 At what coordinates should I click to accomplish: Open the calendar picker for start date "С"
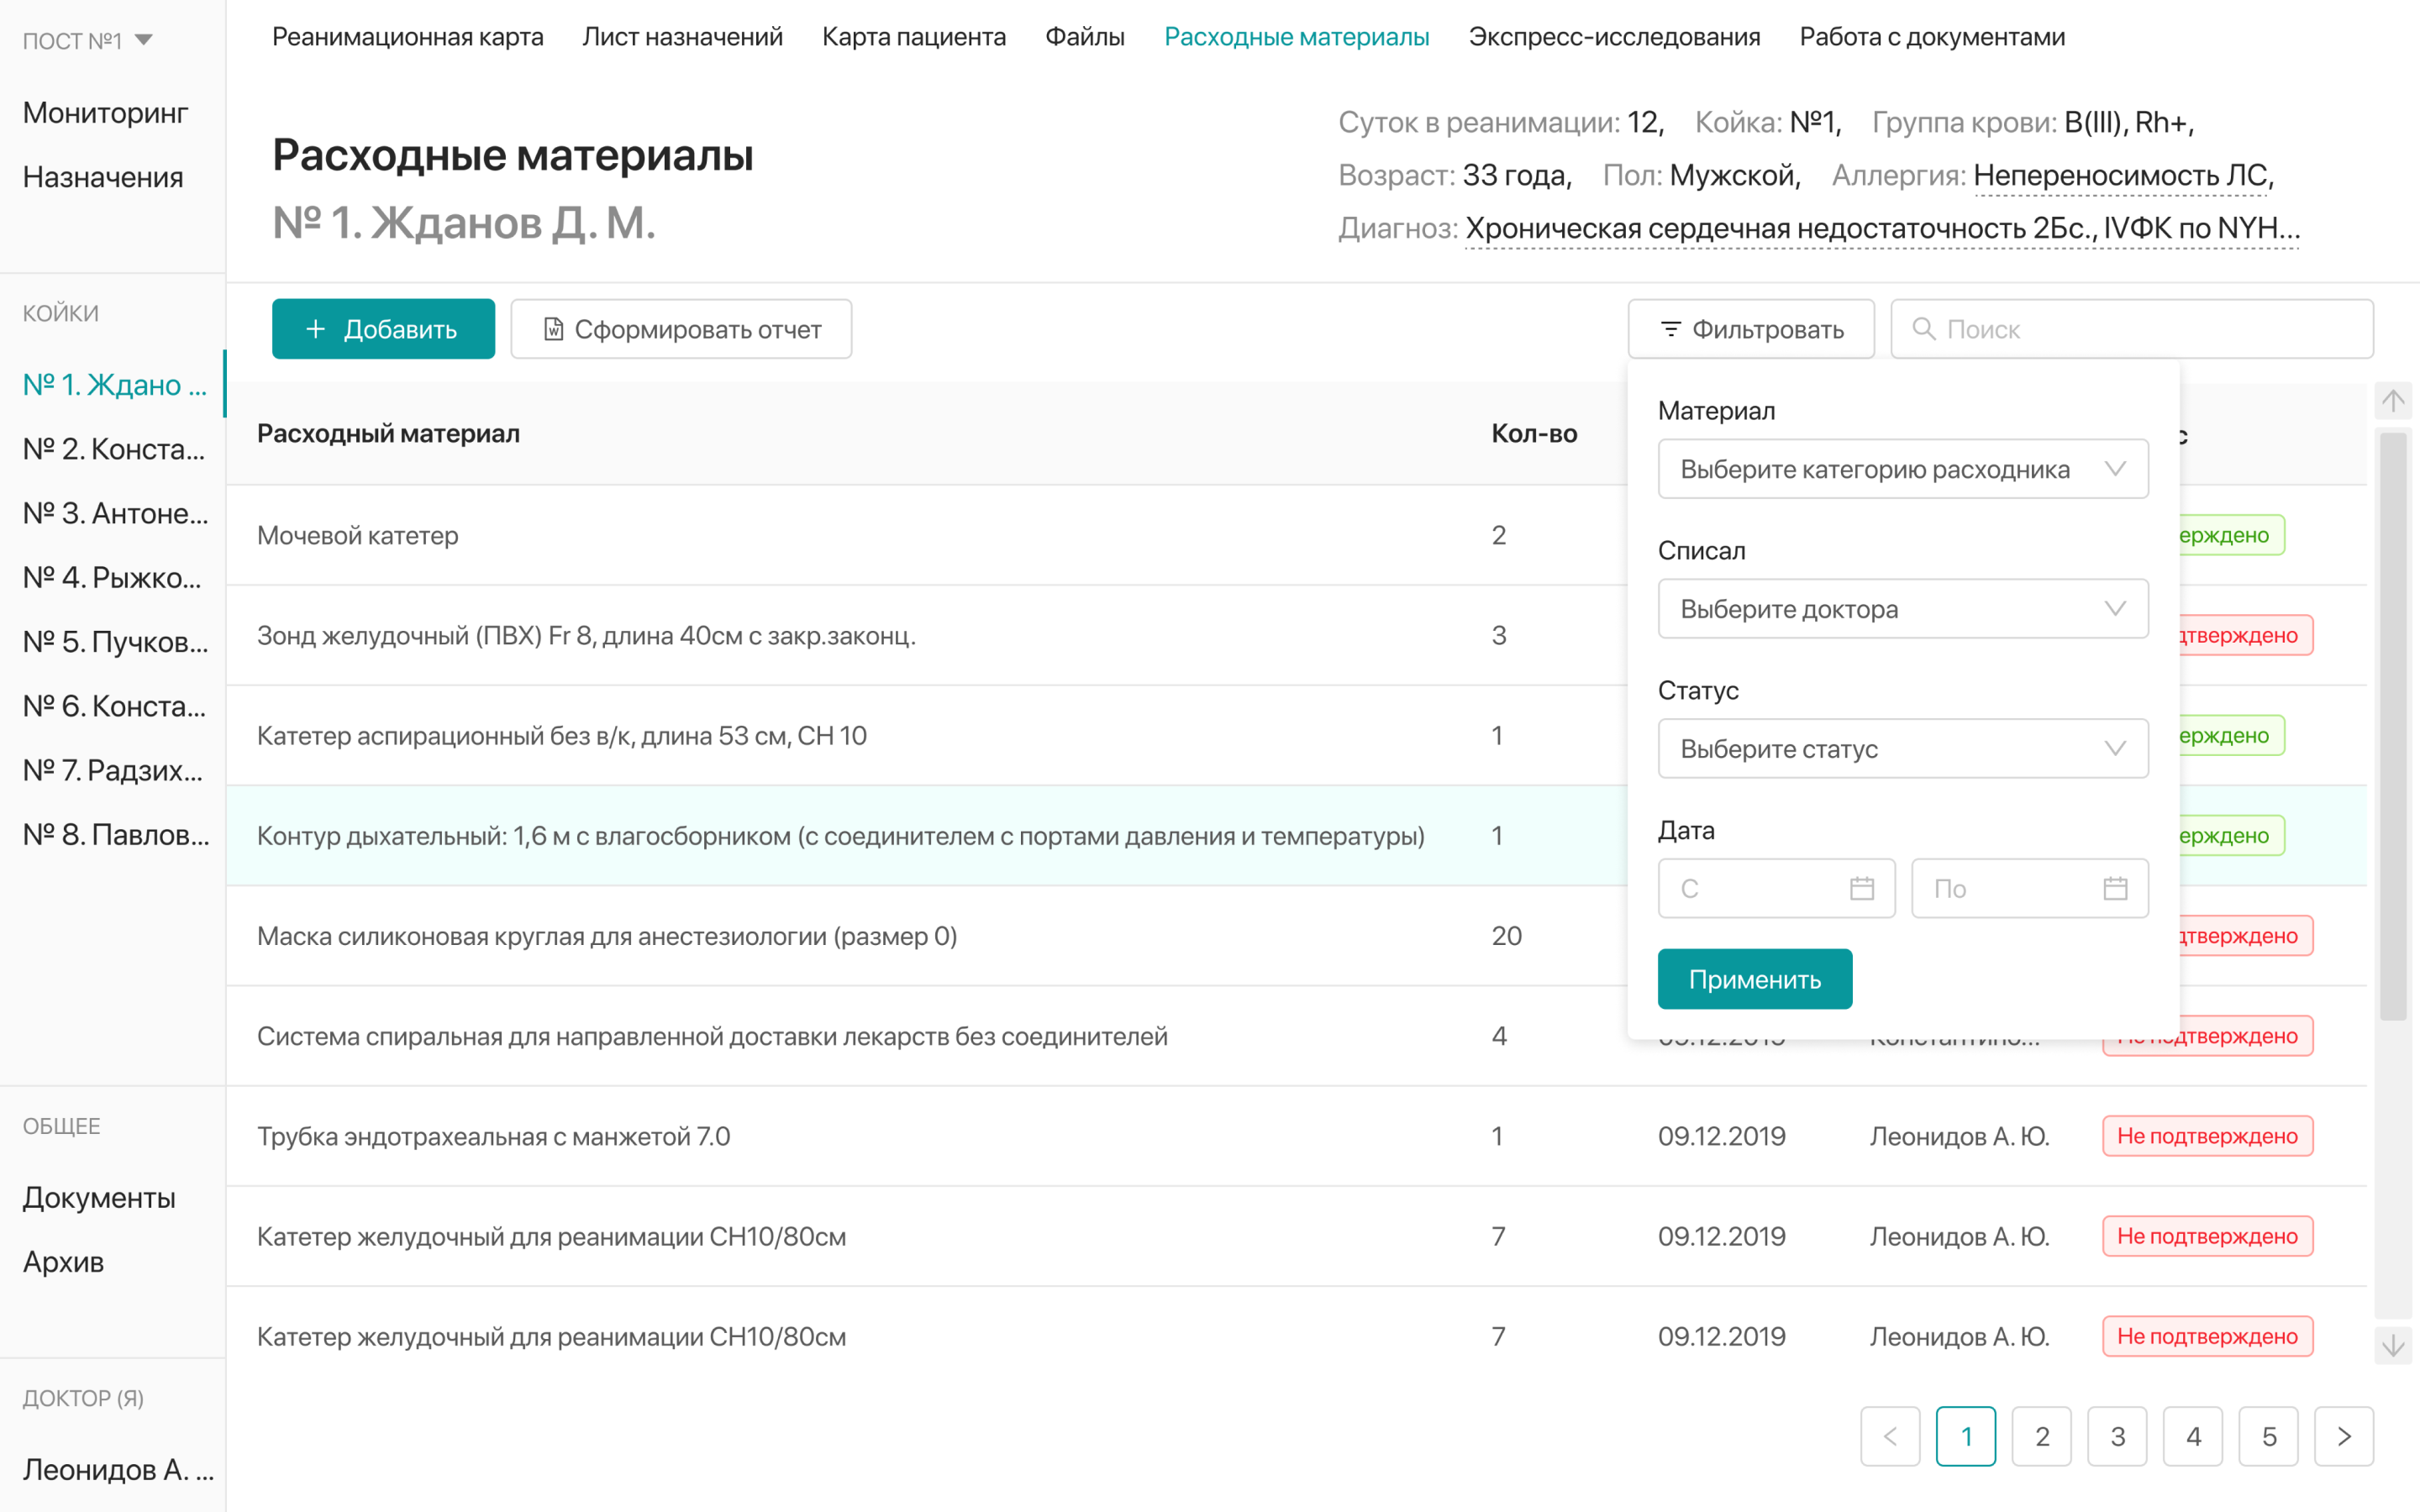pyautogui.click(x=1860, y=888)
